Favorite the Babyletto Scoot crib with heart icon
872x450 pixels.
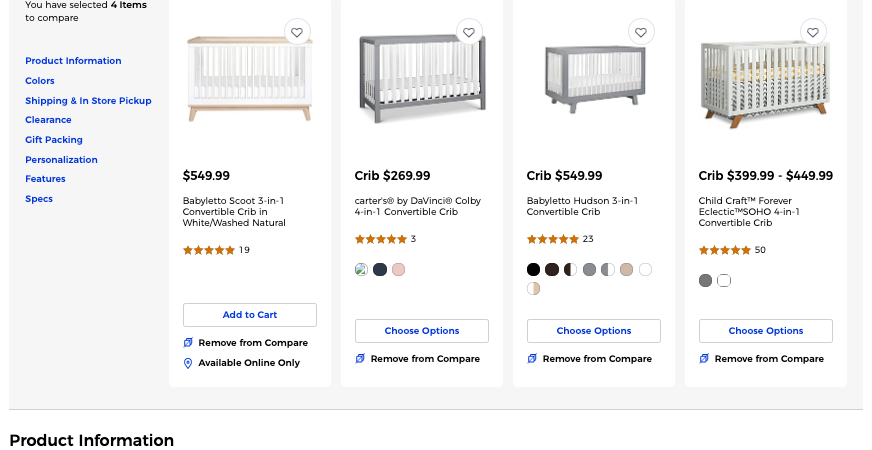(297, 32)
